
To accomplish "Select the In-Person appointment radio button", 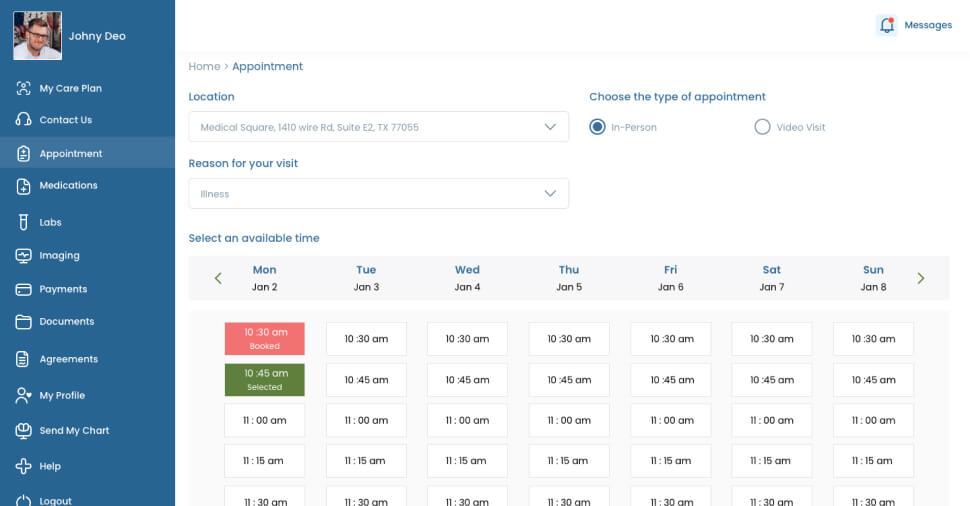I will (x=597, y=127).
